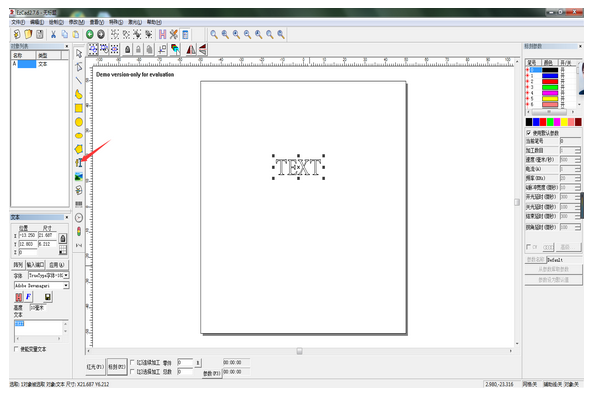
Task: Click the pointer selection tool
Action: (x=79, y=54)
